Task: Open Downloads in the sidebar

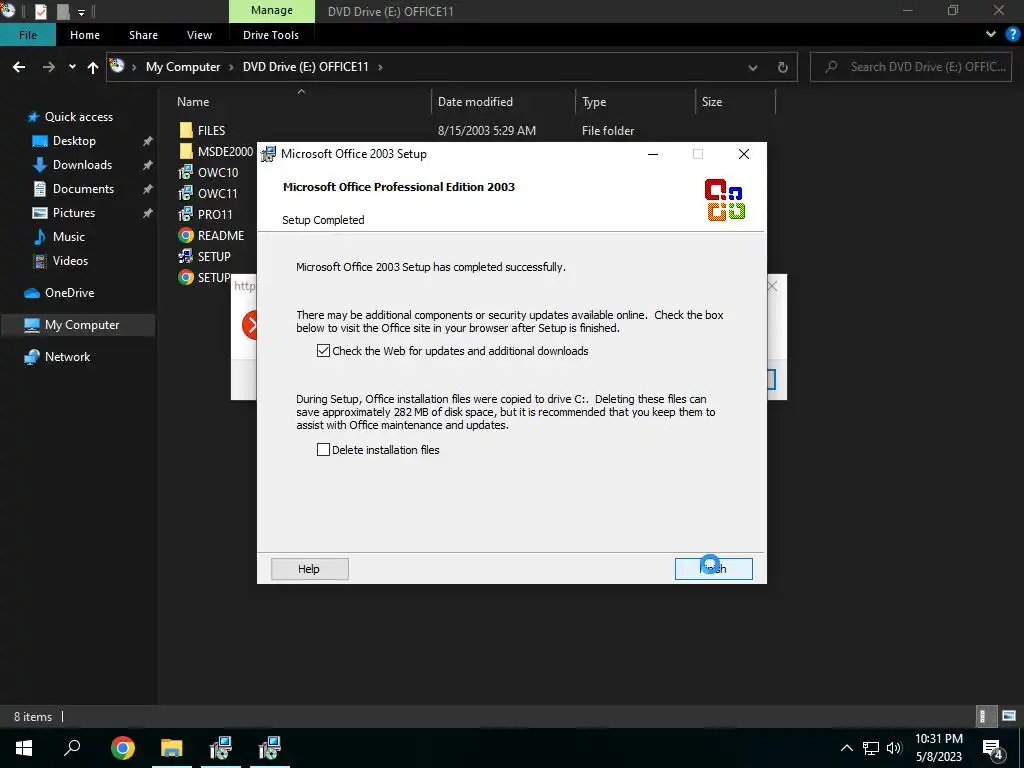Action: coord(72,165)
